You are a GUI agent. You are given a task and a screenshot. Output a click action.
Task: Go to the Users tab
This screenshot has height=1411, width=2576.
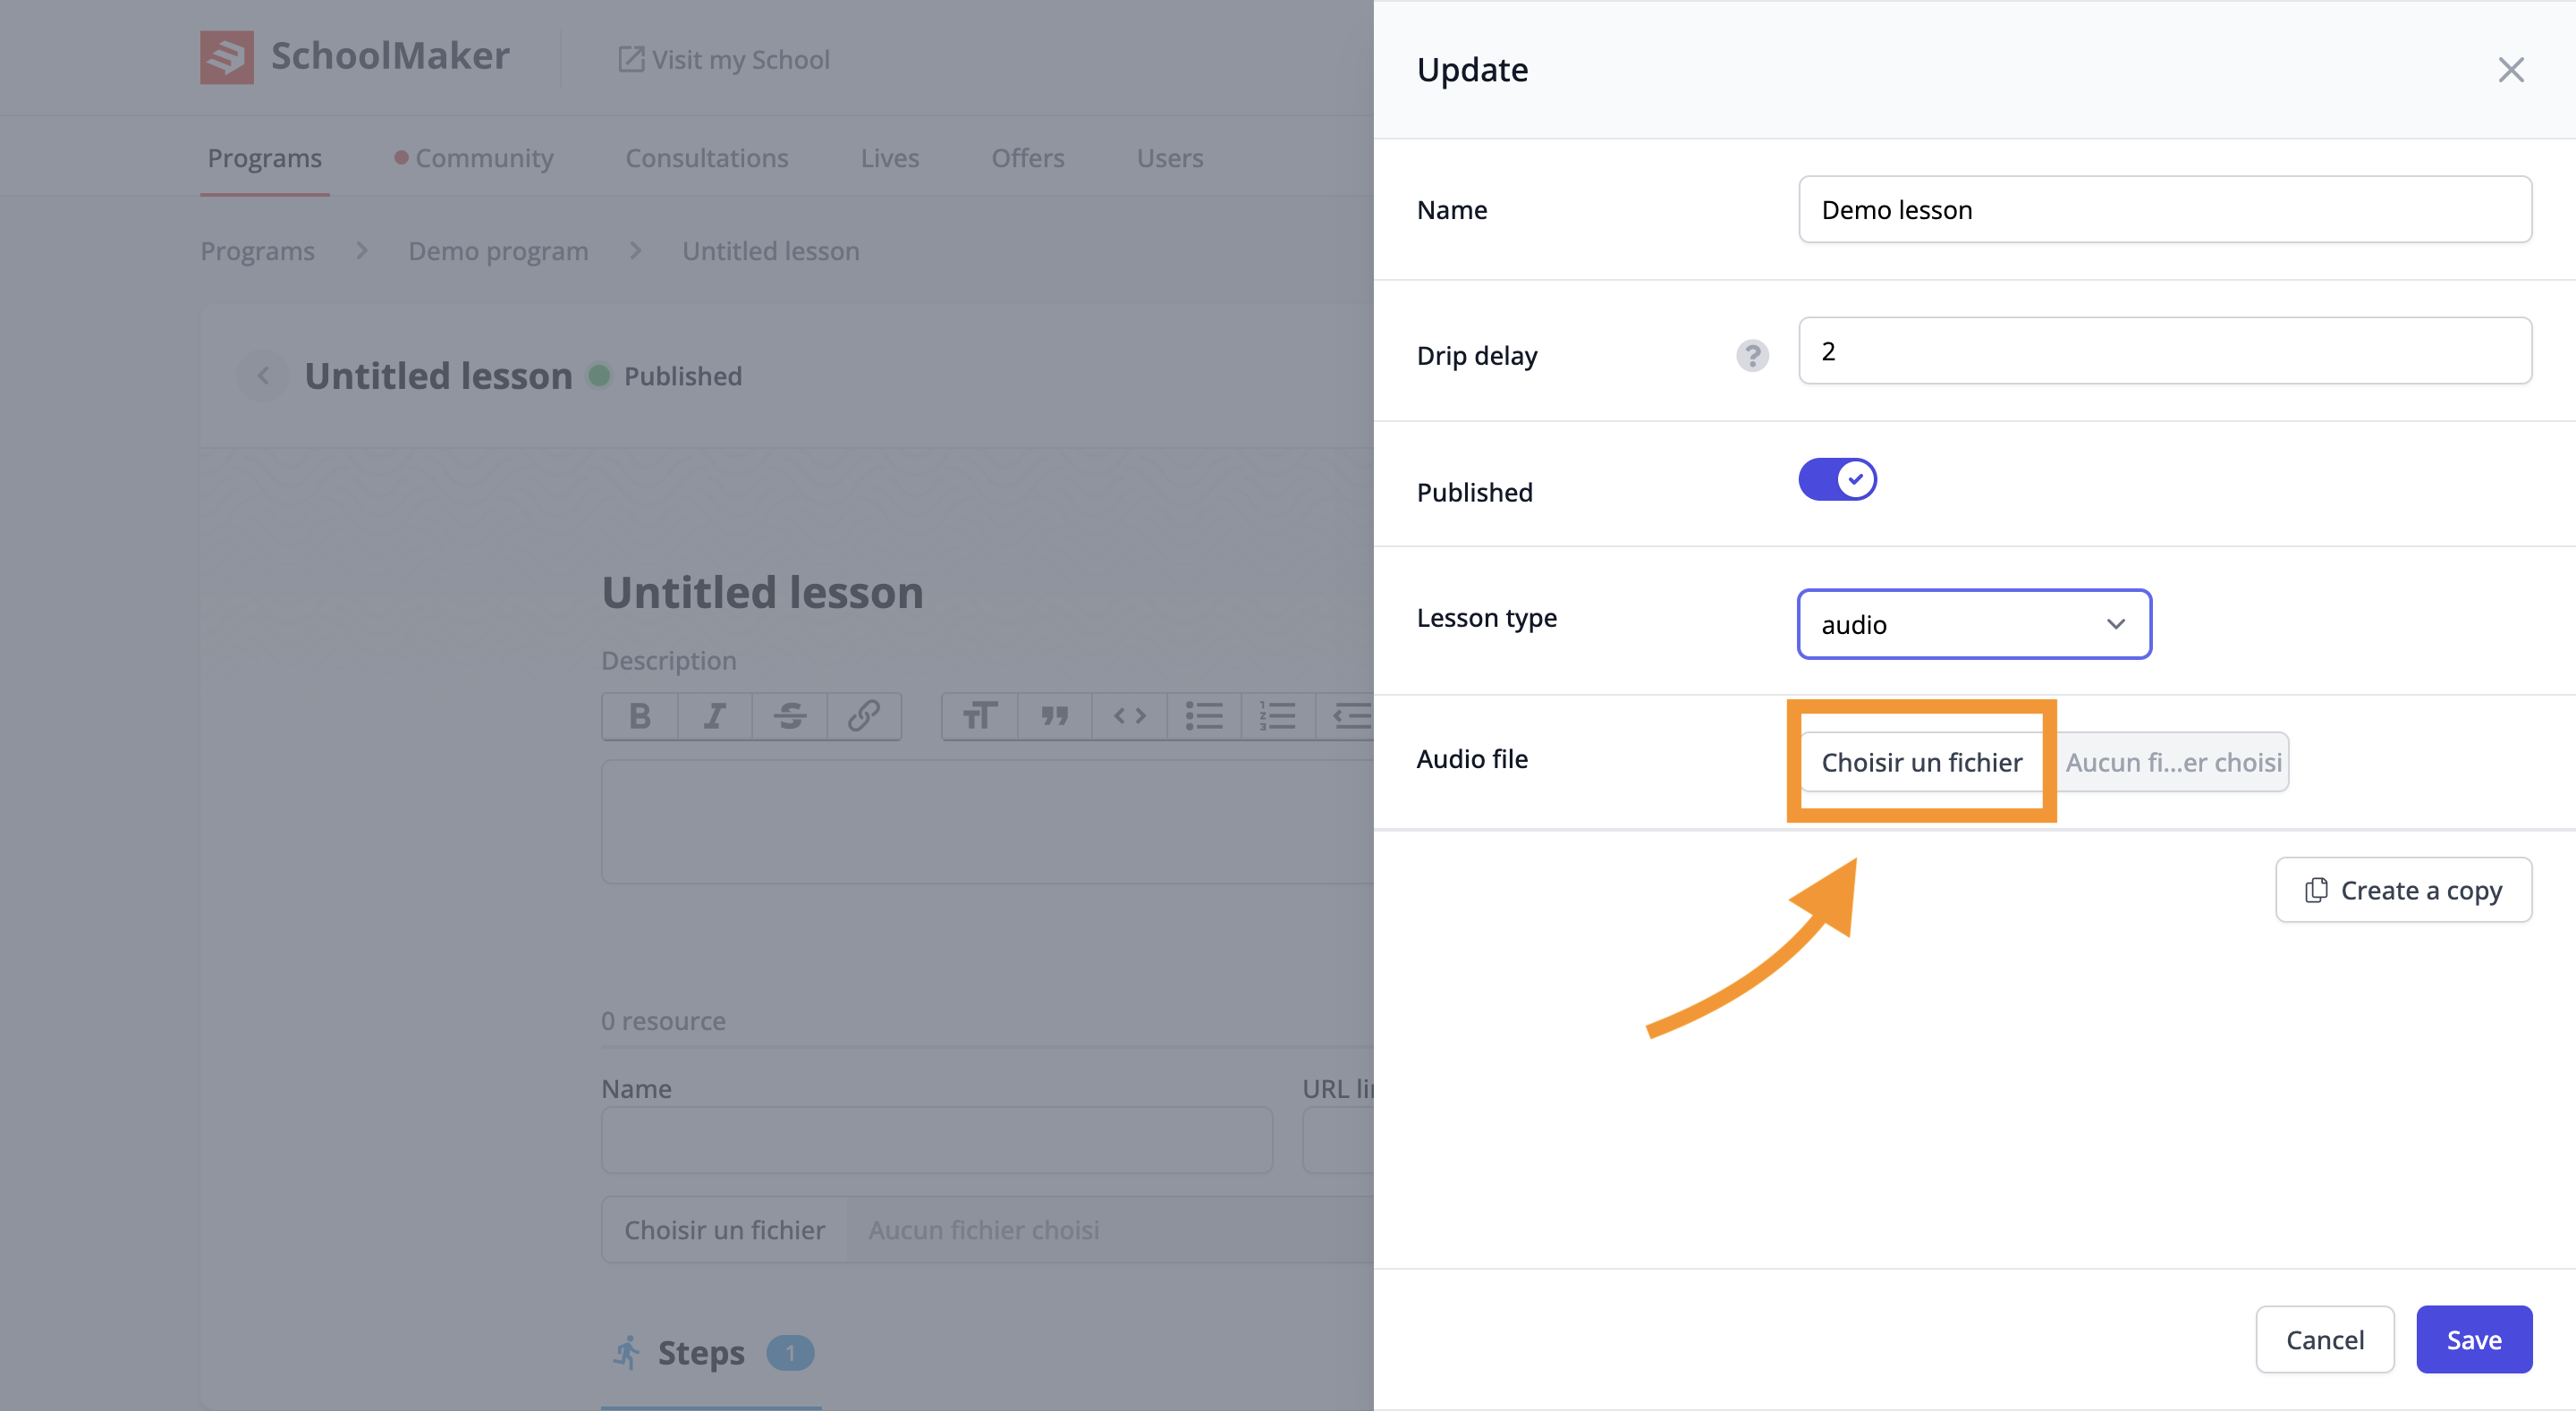point(1170,157)
